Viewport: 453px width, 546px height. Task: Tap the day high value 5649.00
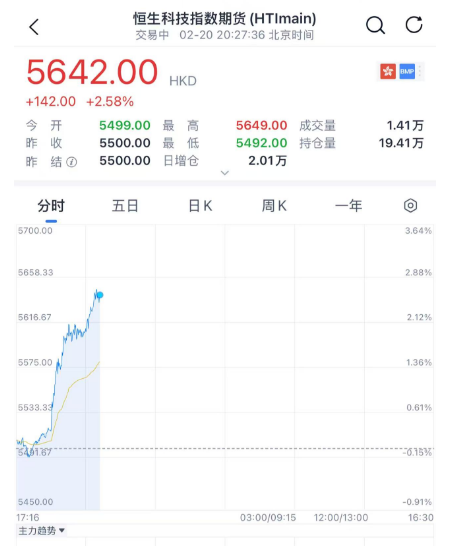(261, 125)
